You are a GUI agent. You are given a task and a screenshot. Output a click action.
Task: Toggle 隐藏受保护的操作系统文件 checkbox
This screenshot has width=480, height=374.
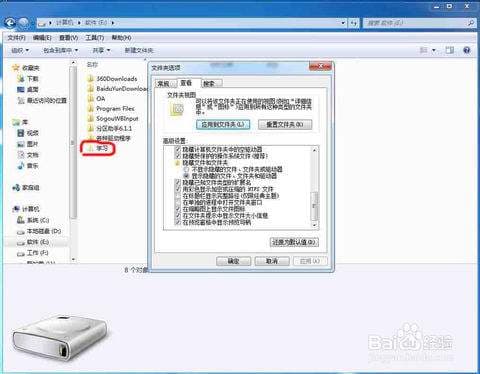pyautogui.click(x=178, y=156)
